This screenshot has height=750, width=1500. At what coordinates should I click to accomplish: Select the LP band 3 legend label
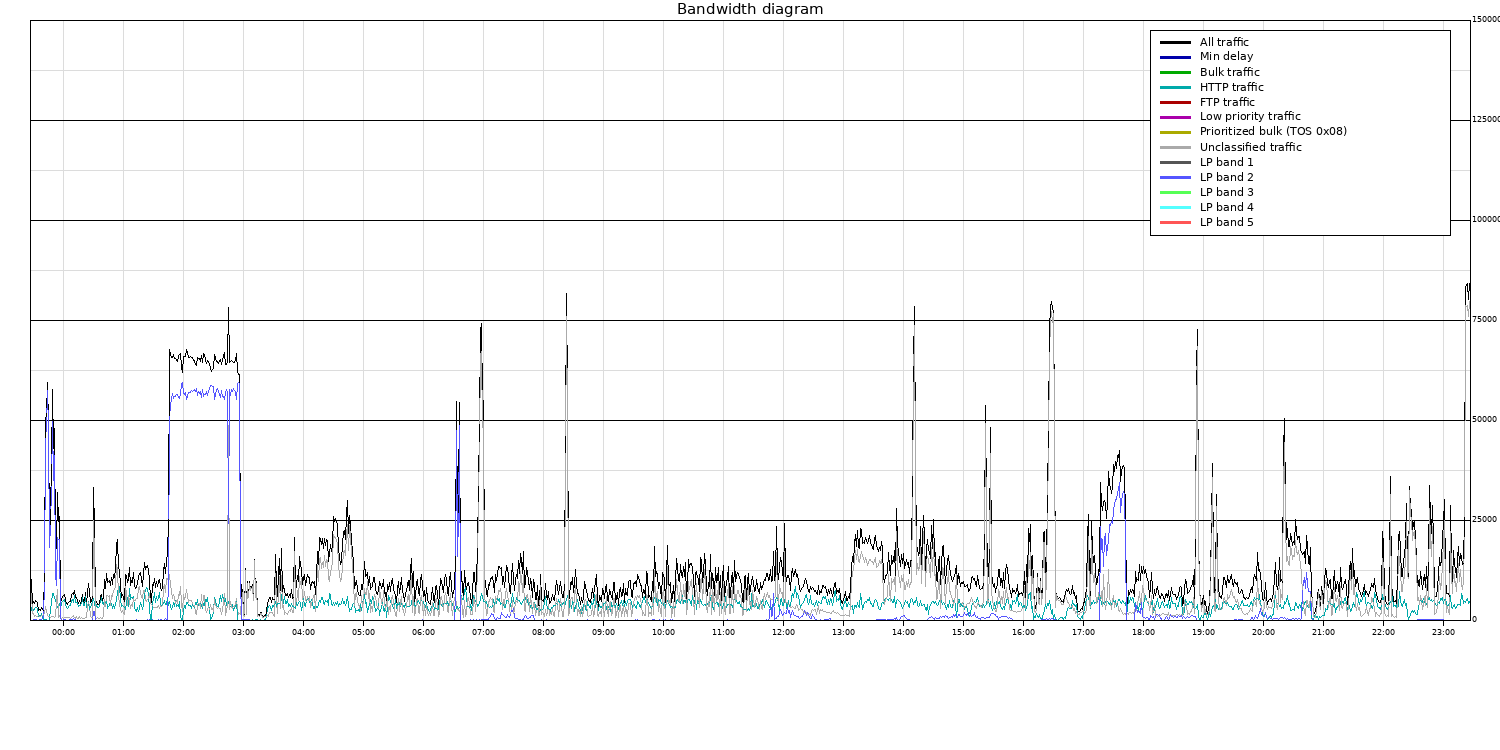(1226, 192)
